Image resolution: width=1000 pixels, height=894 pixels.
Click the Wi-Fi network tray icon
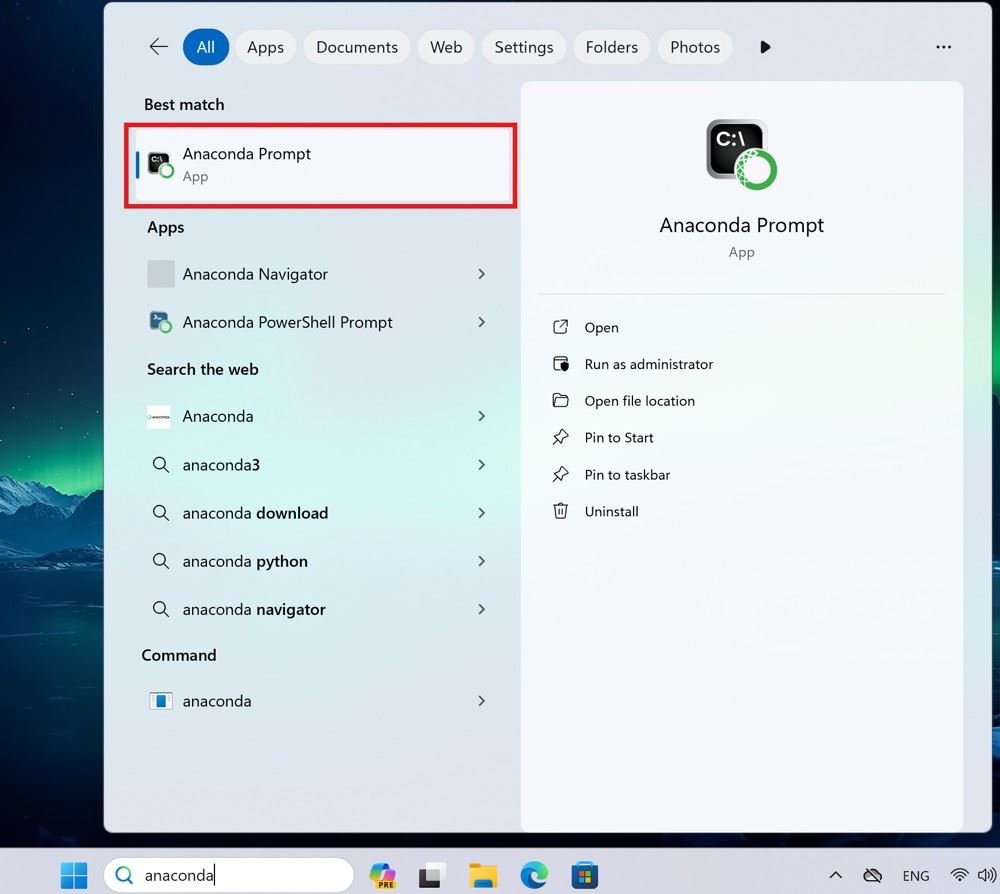(959, 875)
